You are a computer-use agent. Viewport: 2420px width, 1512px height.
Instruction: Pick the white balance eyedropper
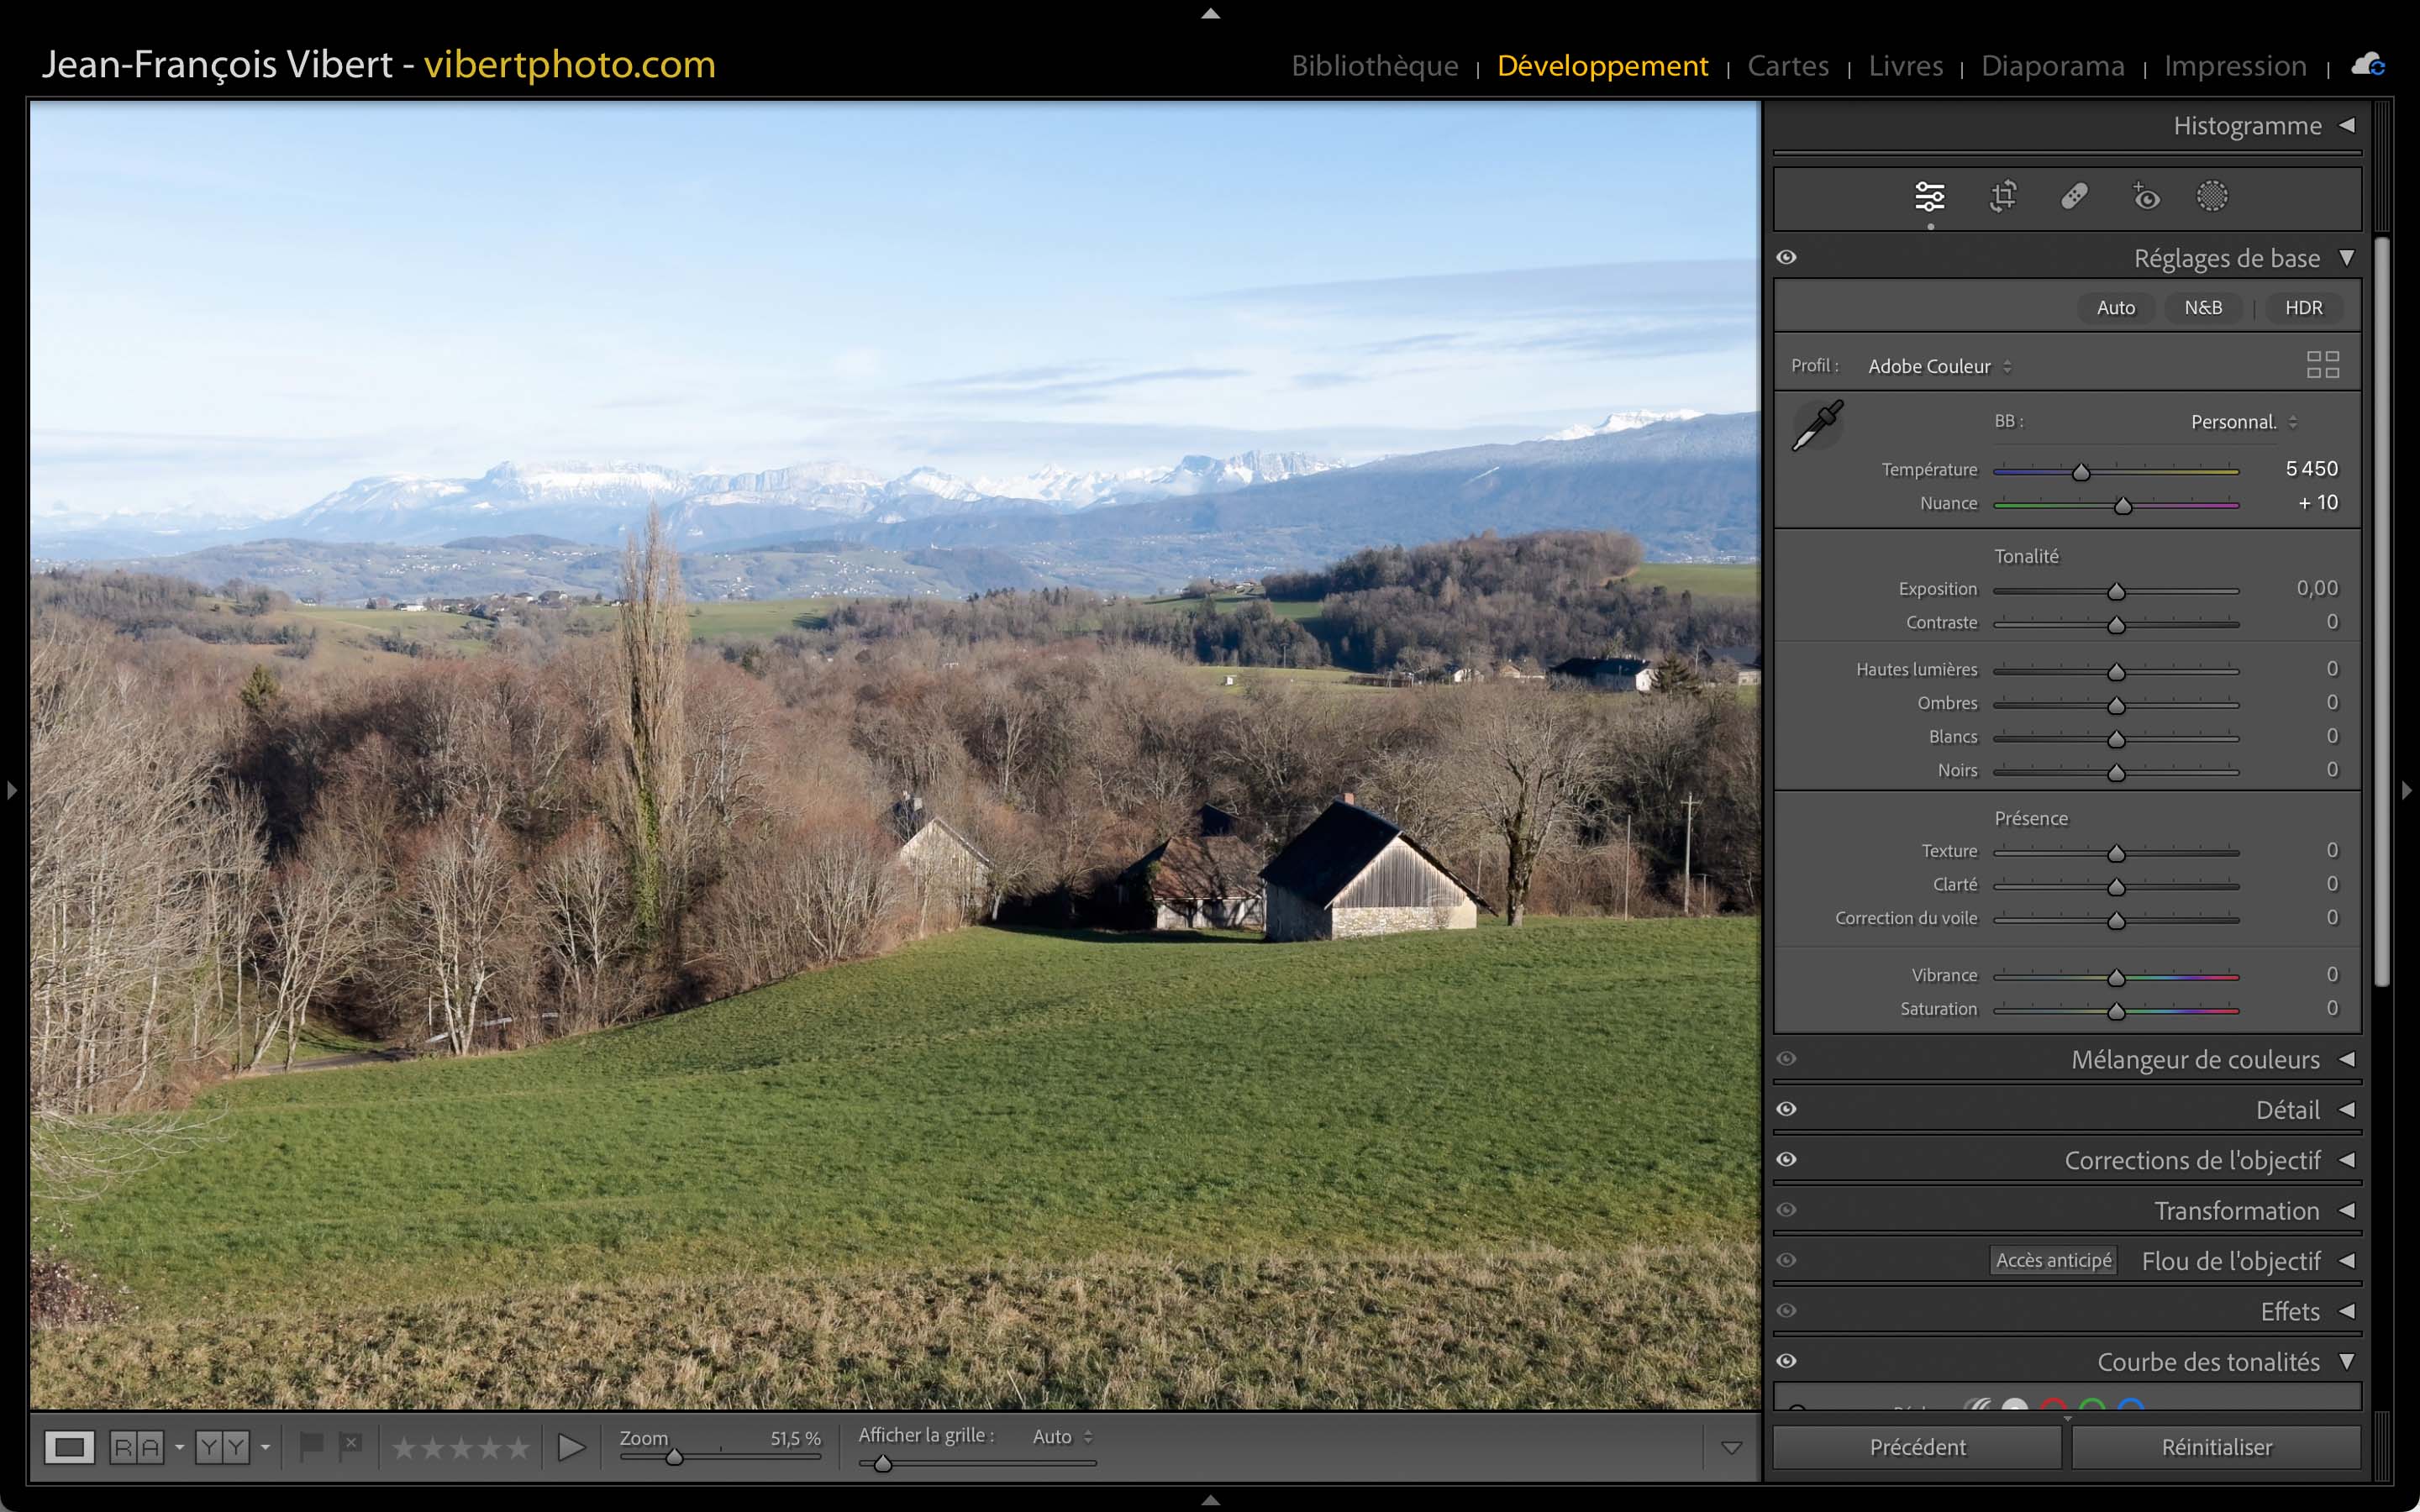(1817, 426)
